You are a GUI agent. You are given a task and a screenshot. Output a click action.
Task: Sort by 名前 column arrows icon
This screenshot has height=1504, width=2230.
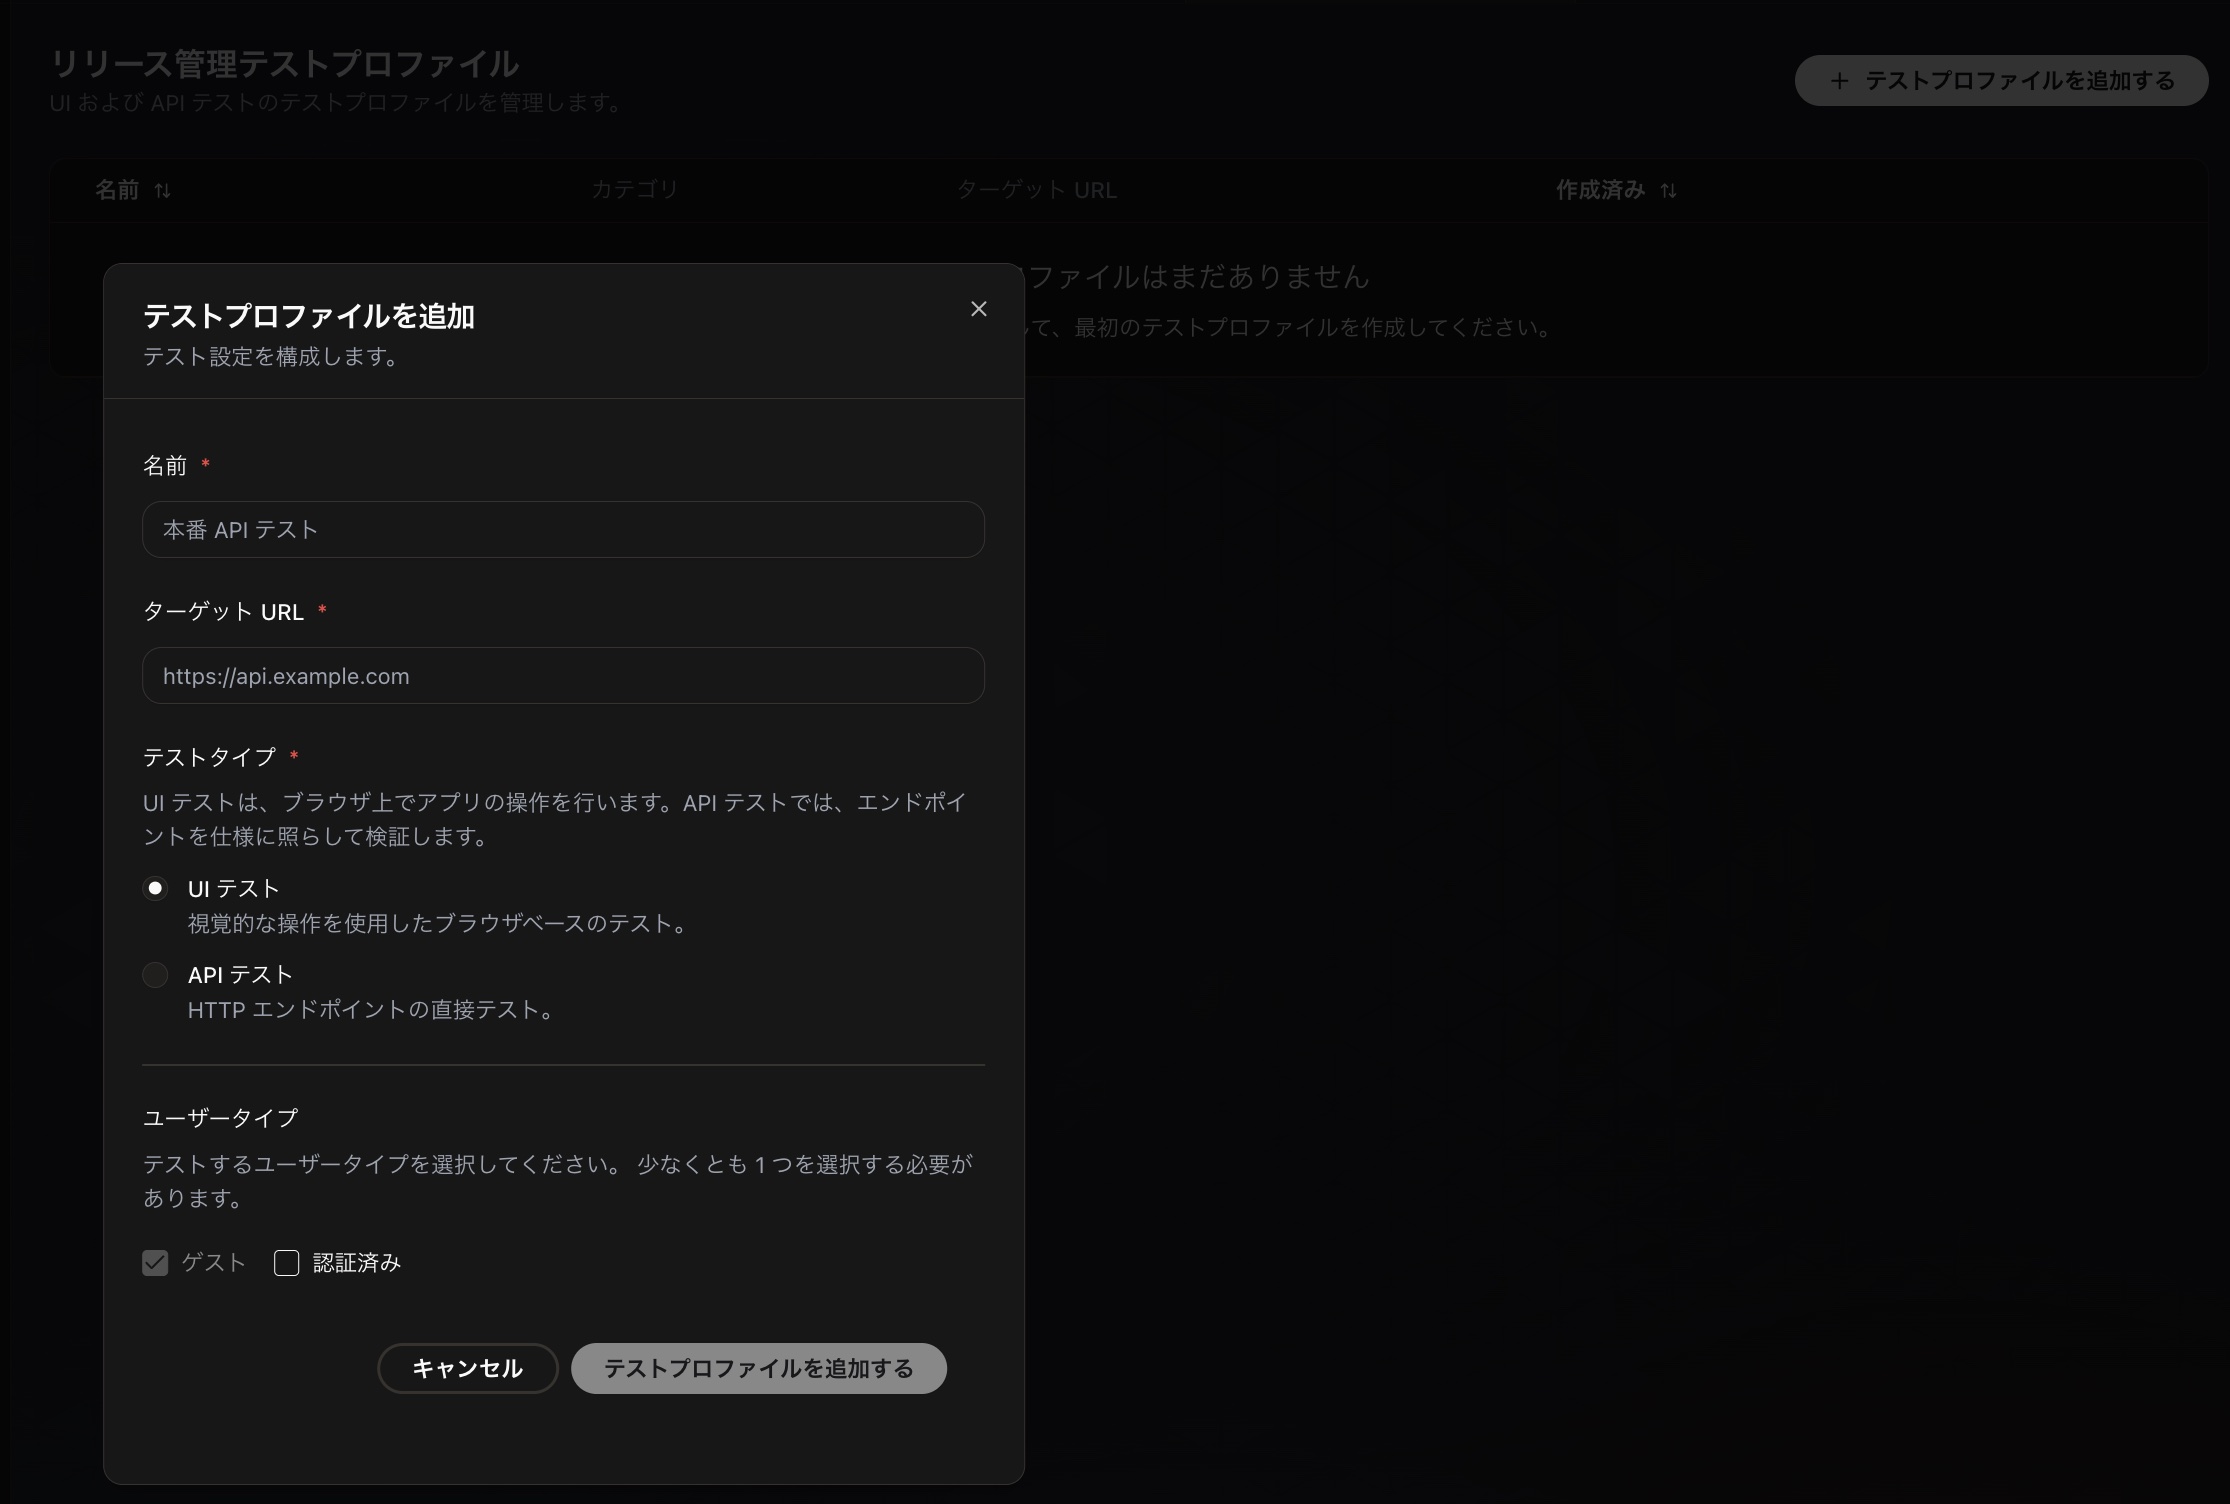(x=162, y=190)
